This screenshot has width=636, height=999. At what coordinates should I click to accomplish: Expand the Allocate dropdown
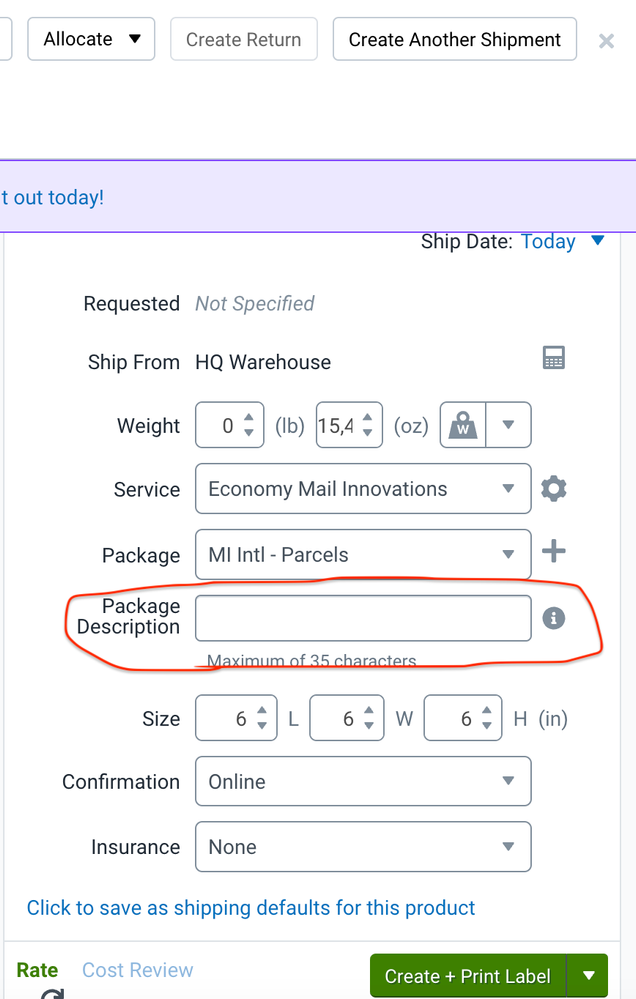click(135, 39)
